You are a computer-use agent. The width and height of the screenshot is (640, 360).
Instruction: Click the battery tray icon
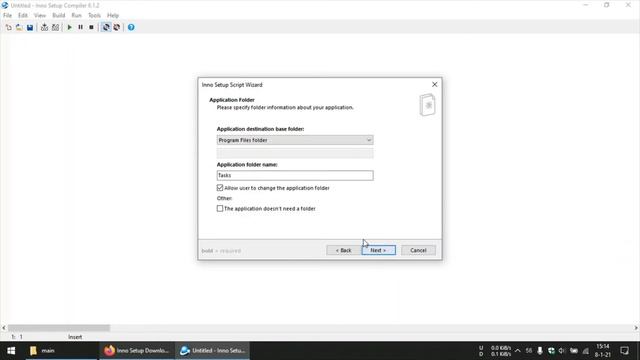pos(574,351)
